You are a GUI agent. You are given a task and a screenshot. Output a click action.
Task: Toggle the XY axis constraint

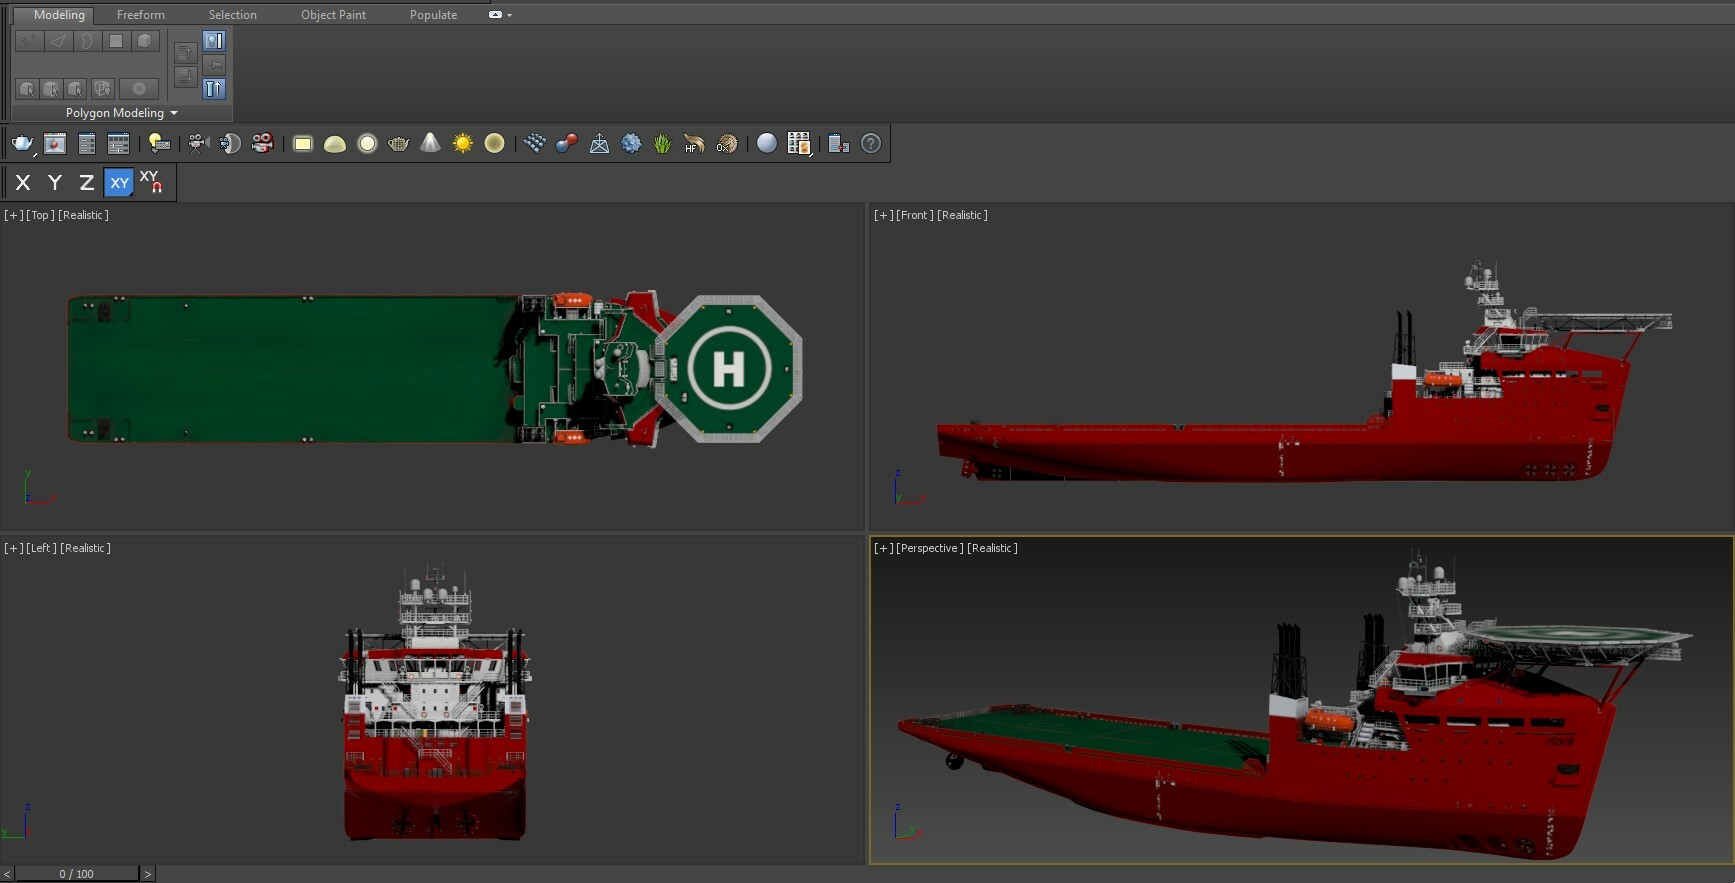[119, 182]
